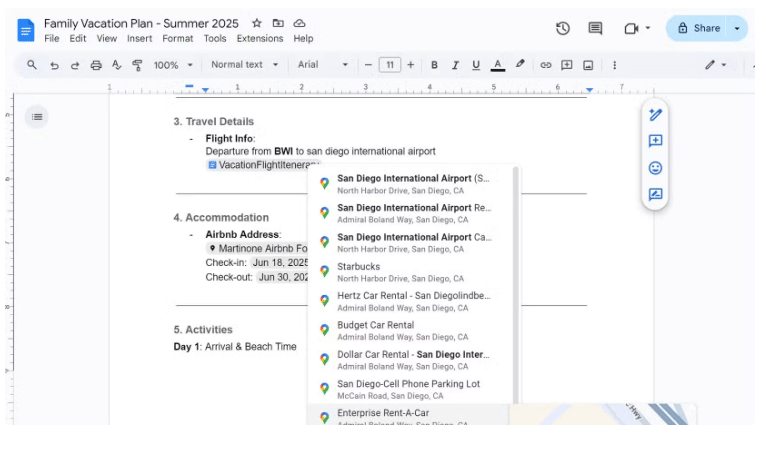Open the Extensions menu
The height and width of the screenshot is (450, 766).
[x=259, y=39]
